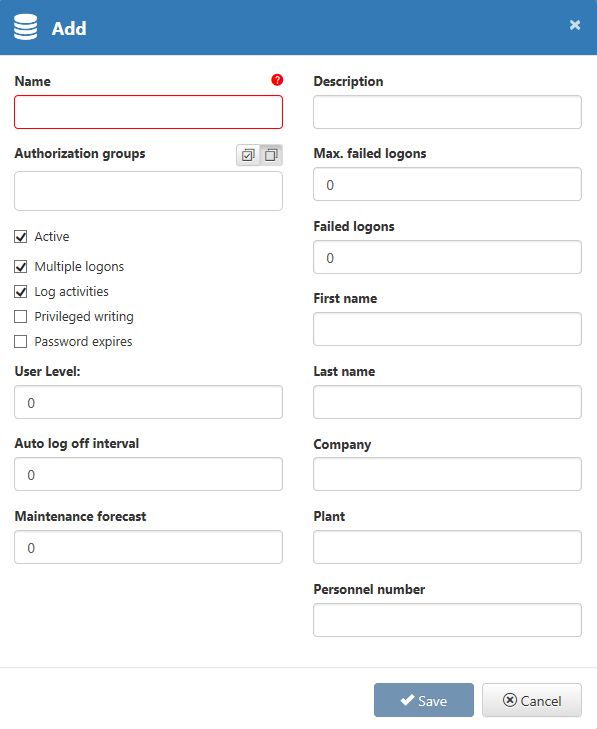This screenshot has width=597, height=729.
Task: Select the Max. failed logons field
Action: click(447, 184)
